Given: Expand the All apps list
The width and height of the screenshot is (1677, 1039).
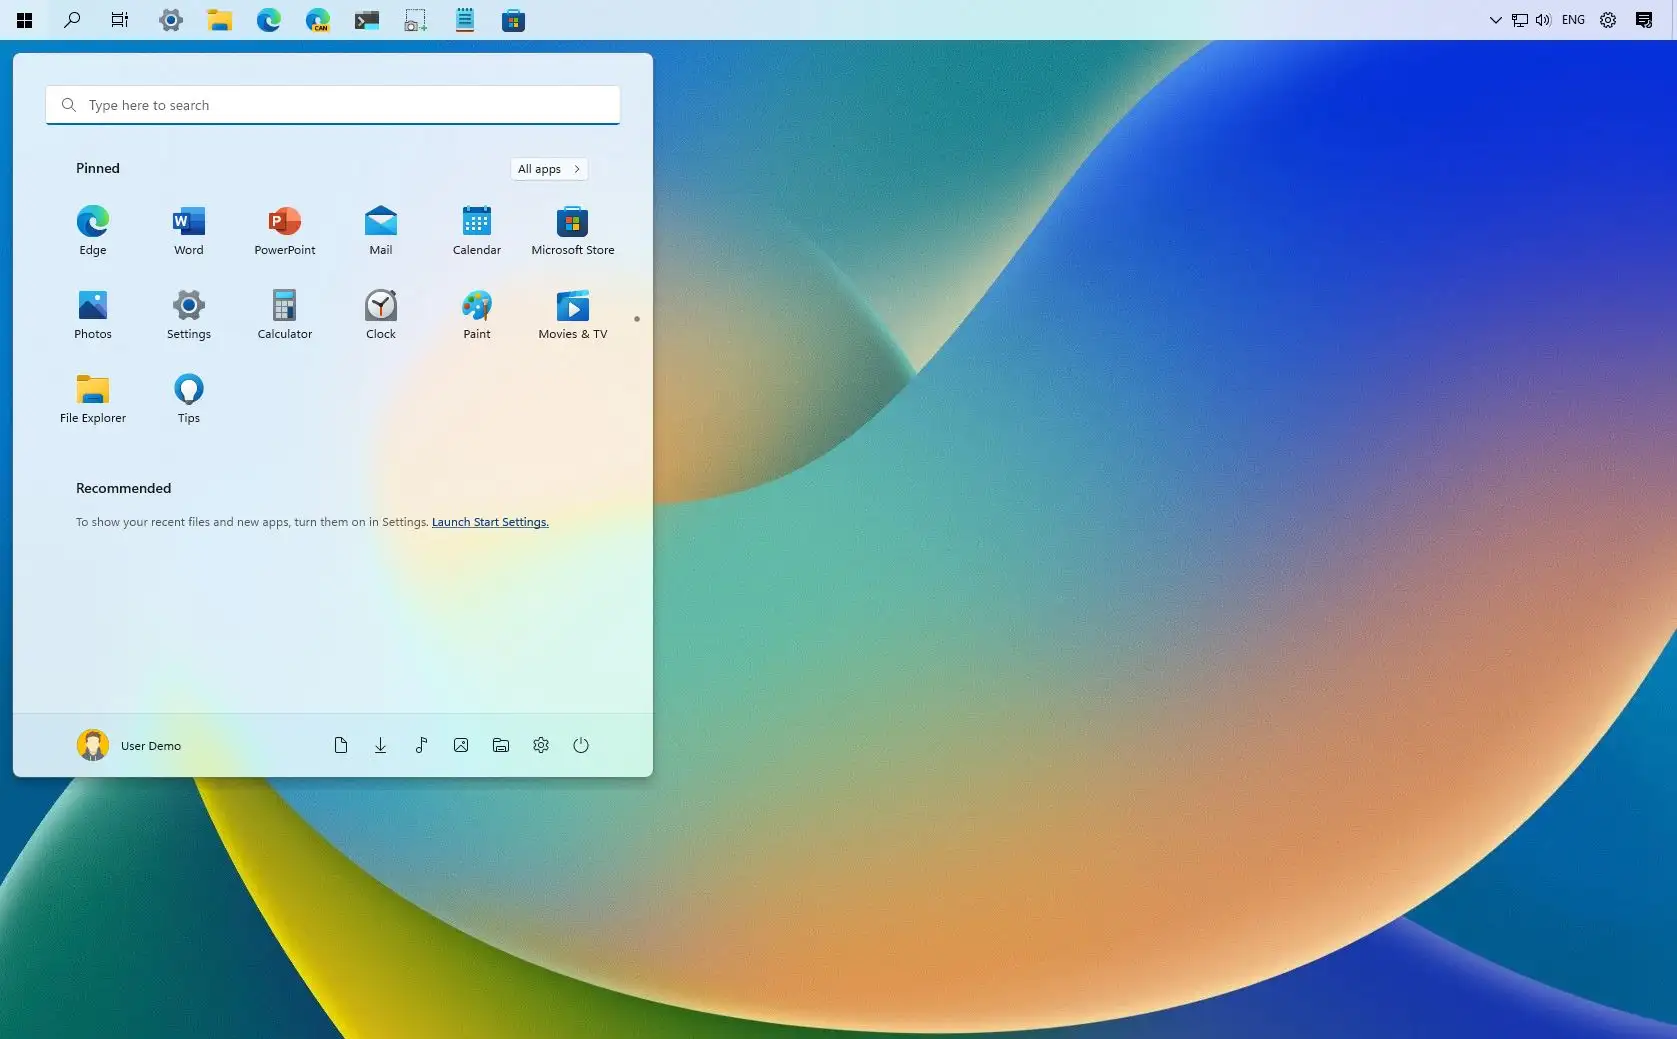Looking at the screenshot, I should click(548, 169).
